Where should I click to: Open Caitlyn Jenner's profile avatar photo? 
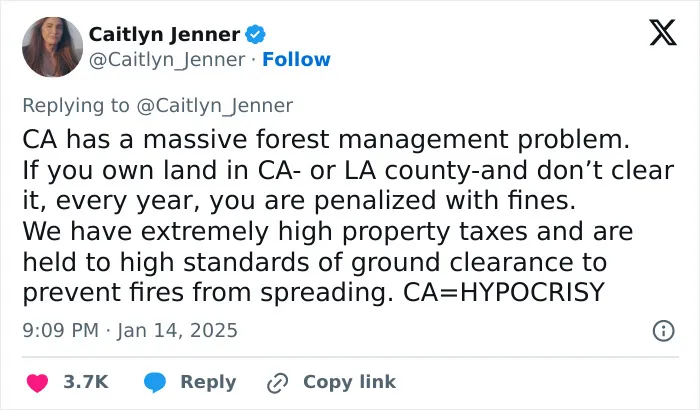(x=52, y=47)
